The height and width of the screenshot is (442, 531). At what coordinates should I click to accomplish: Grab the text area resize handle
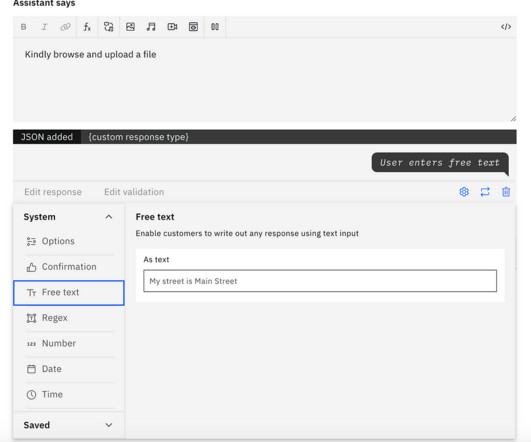tap(513, 118)
